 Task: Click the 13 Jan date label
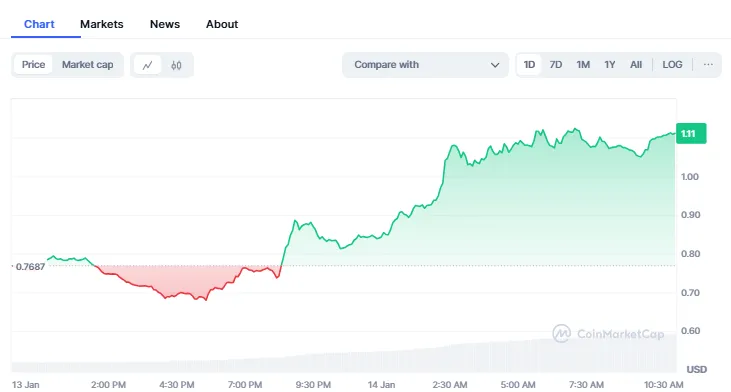coord(26,385)
